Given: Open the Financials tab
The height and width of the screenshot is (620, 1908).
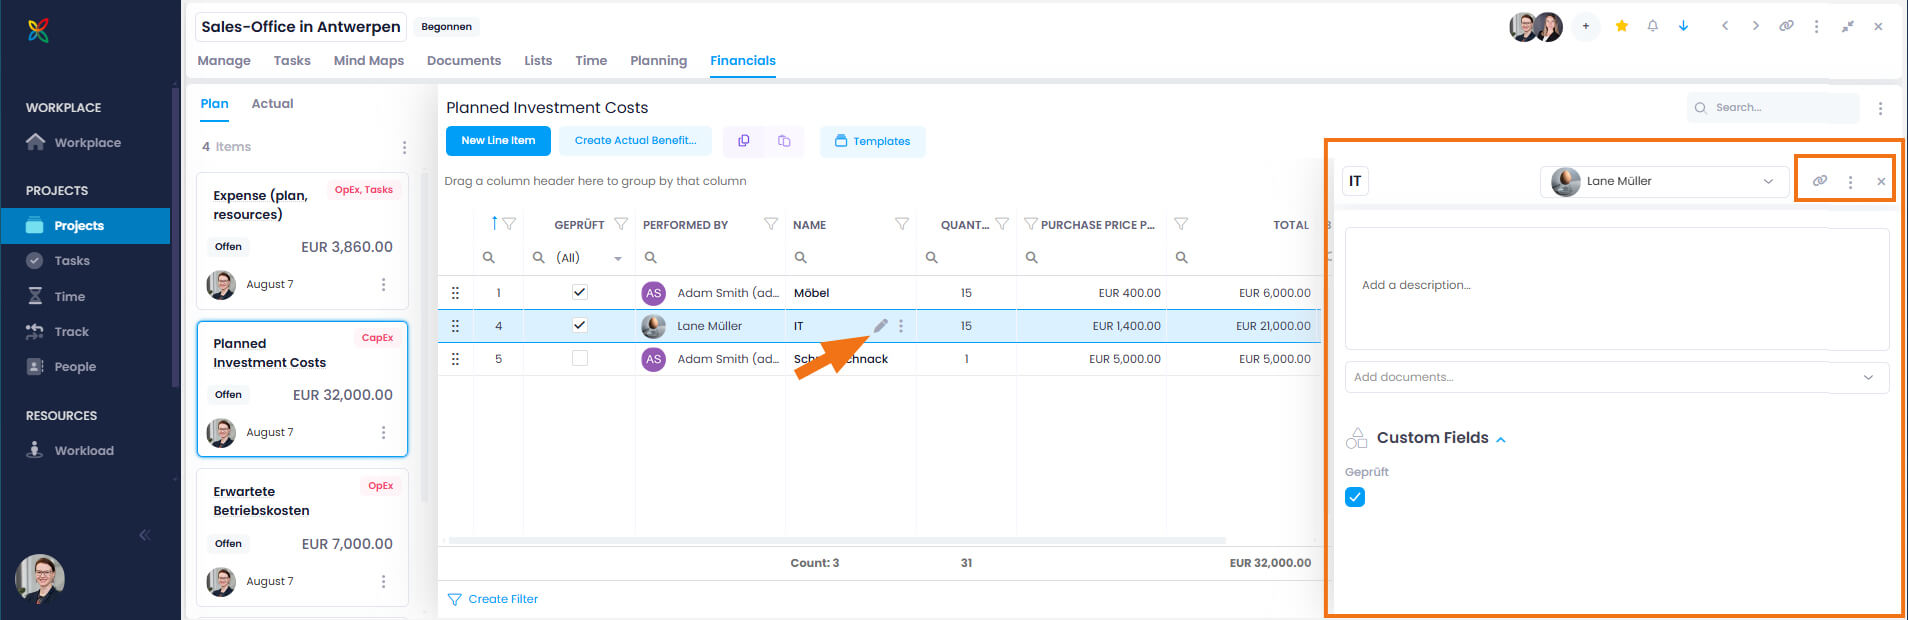Looking at the screenshot, I should point(743,61).
